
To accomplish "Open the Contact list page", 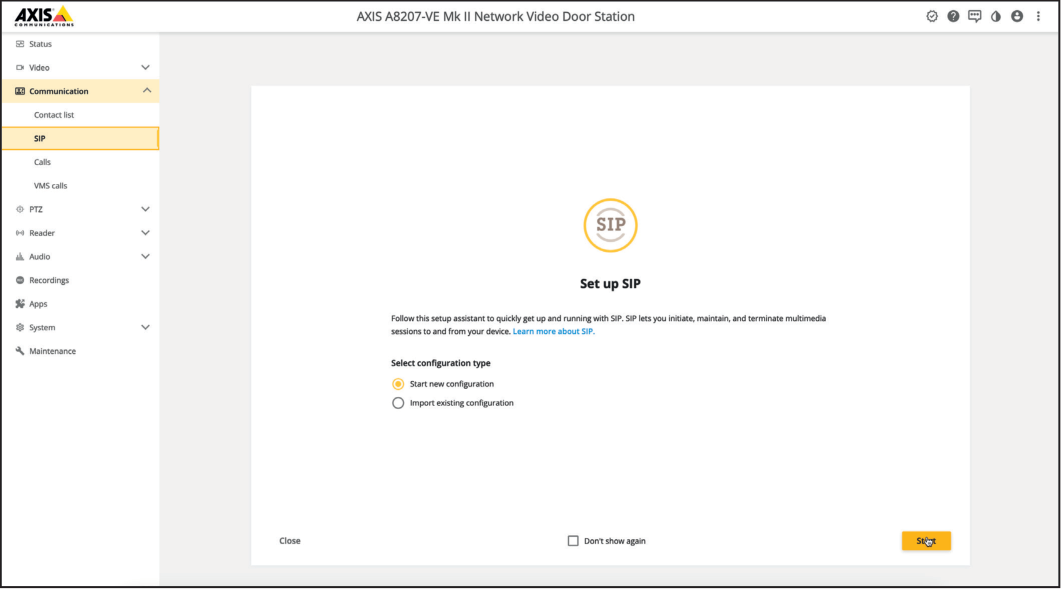I will point(52,114).
